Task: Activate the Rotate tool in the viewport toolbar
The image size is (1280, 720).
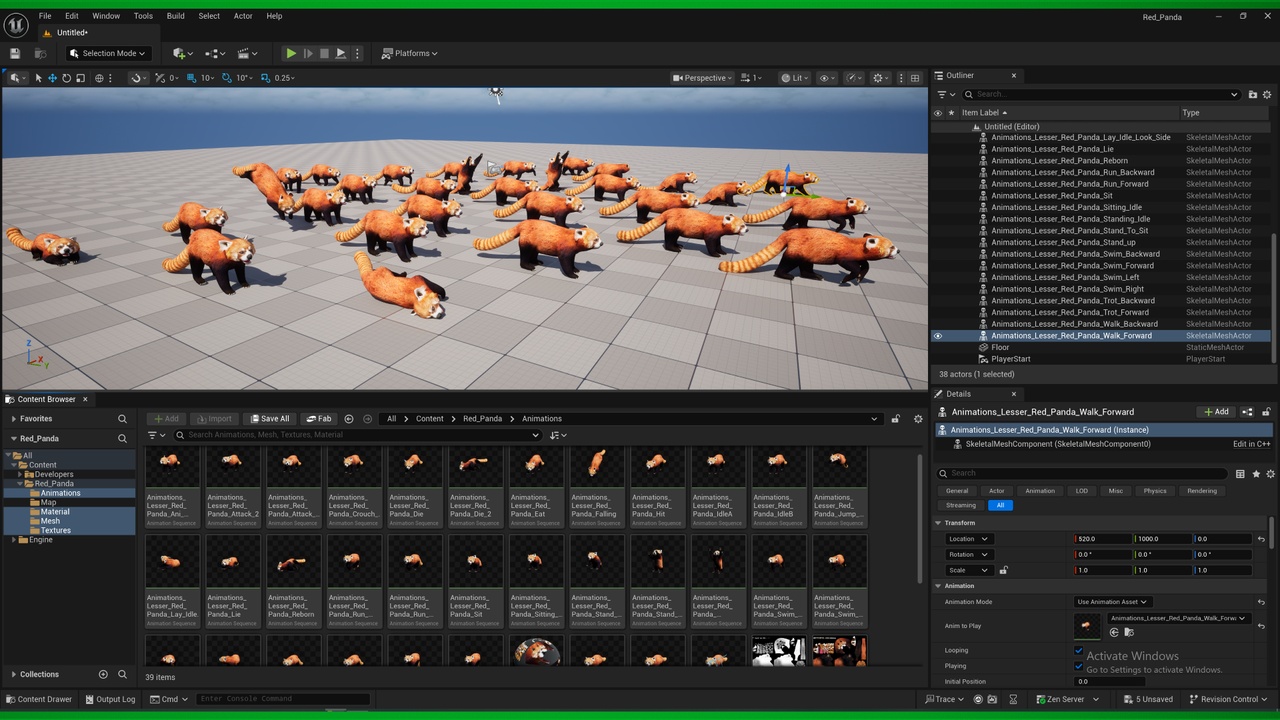Action: (x=66, y=78)
